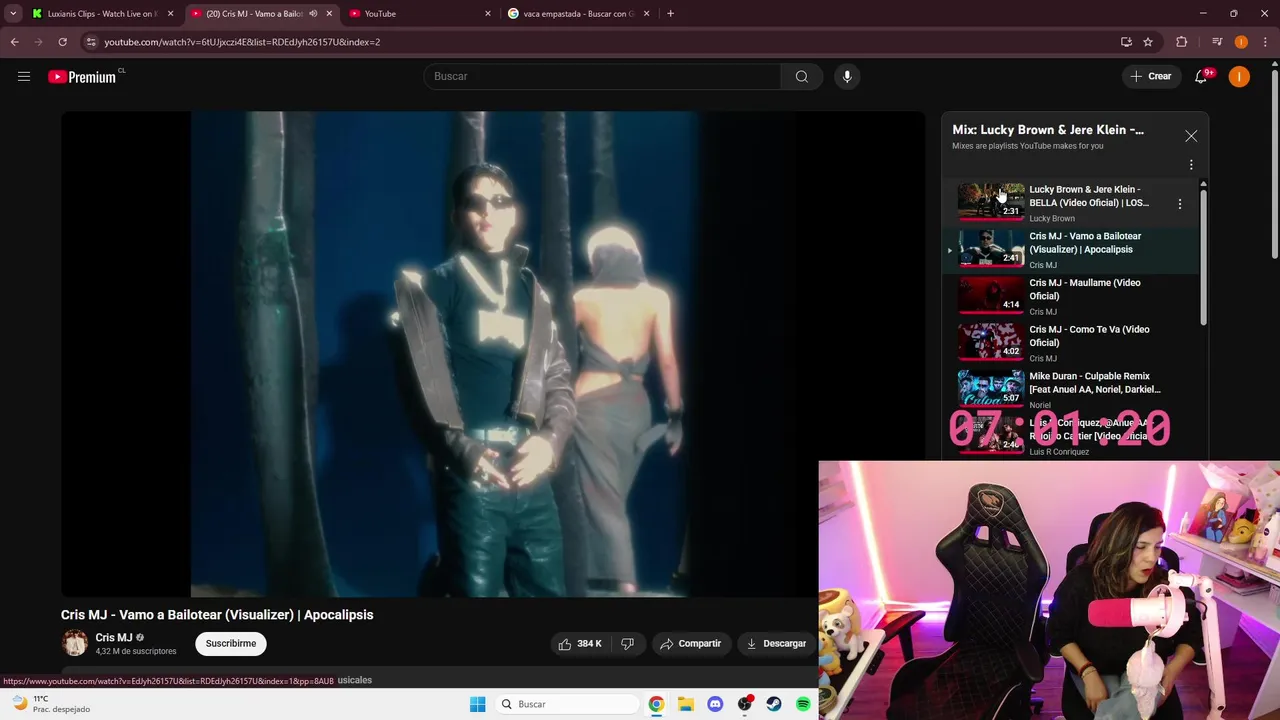This screenshot has width=1280, height=720.
Task: Open options for BELLA video row
Action: (x=1180, y=204)
